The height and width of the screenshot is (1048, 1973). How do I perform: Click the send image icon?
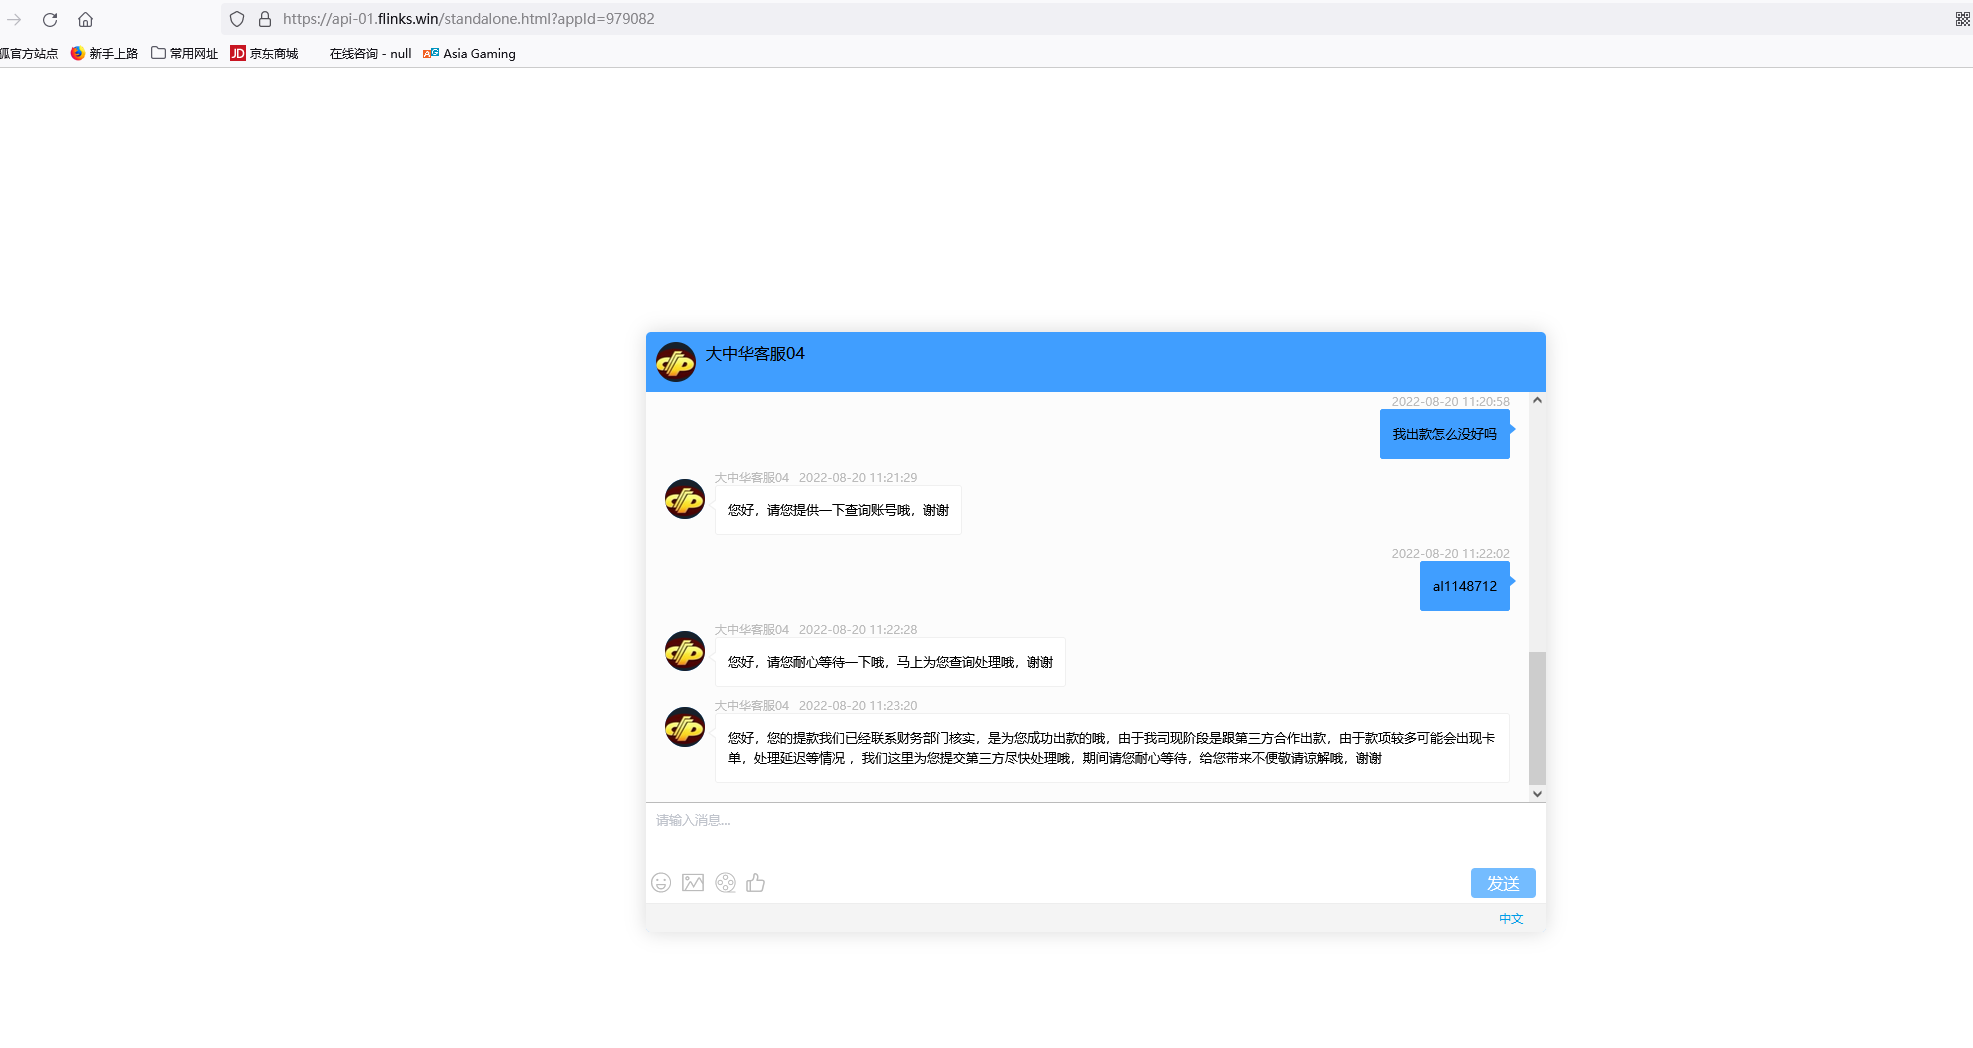[x=693, y=883]
